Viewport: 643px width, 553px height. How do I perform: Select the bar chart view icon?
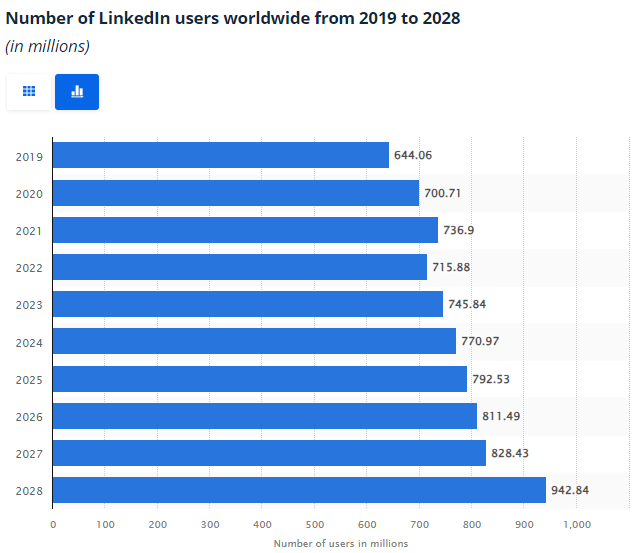pos(77,92)
